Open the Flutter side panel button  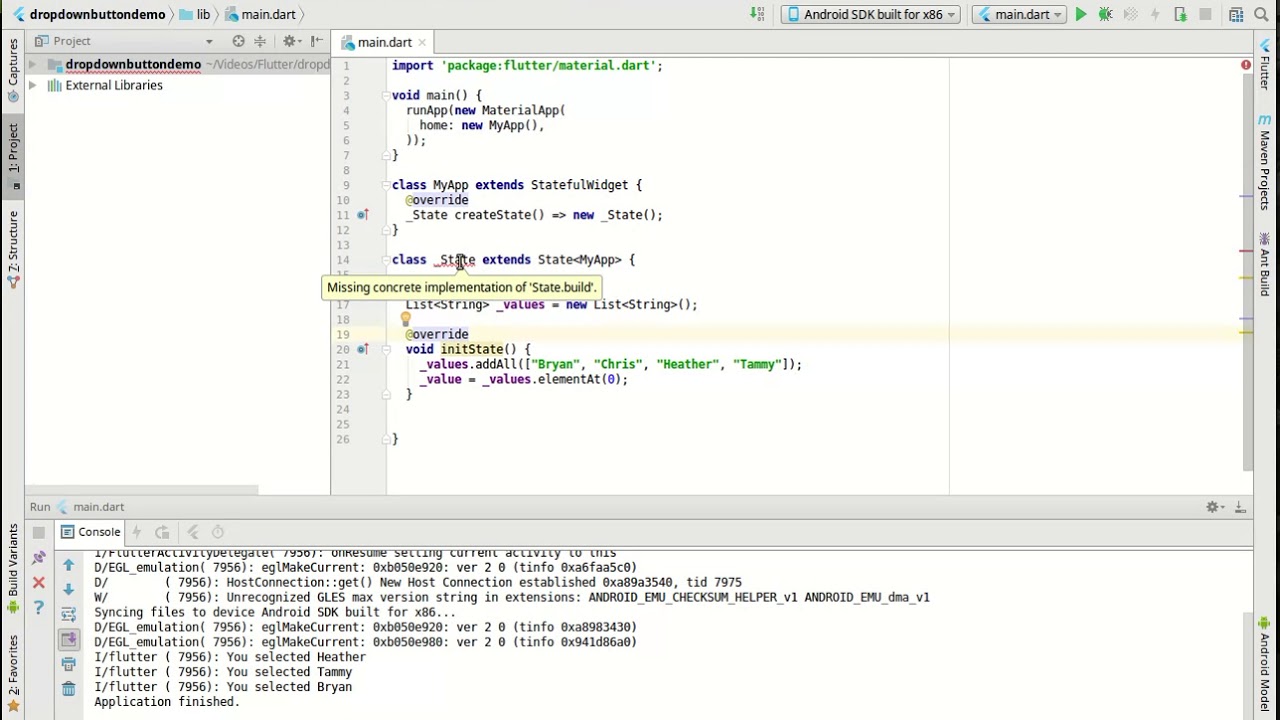1265,66
